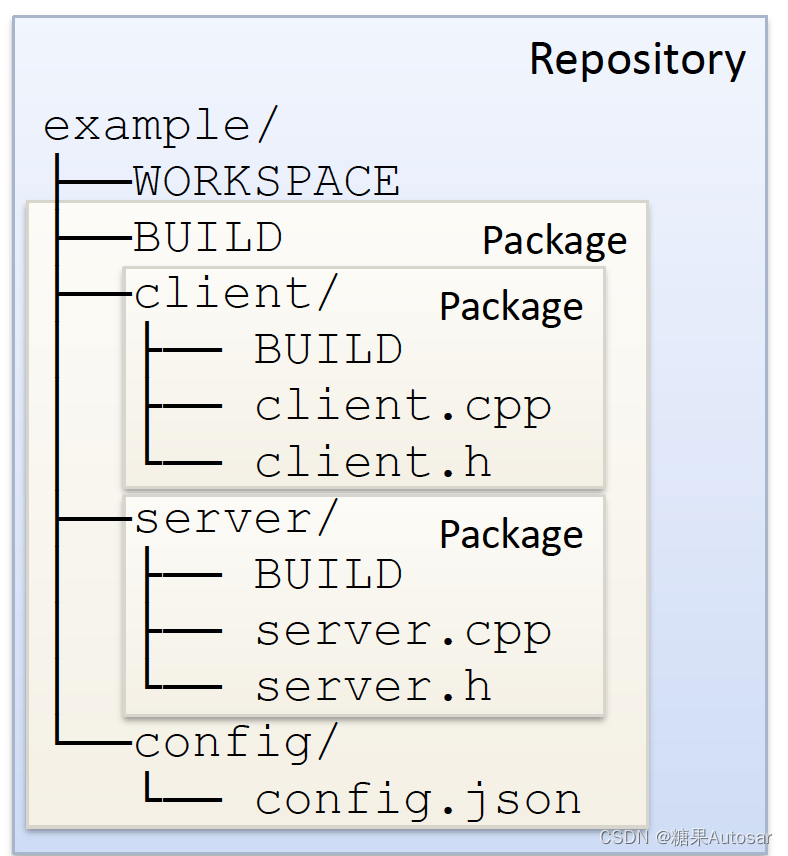Click the top-level 'BUILD' file next to WORKSPACE
This screenshot has width=788, height=856.
pyautogui.click(x=208, y=237)
